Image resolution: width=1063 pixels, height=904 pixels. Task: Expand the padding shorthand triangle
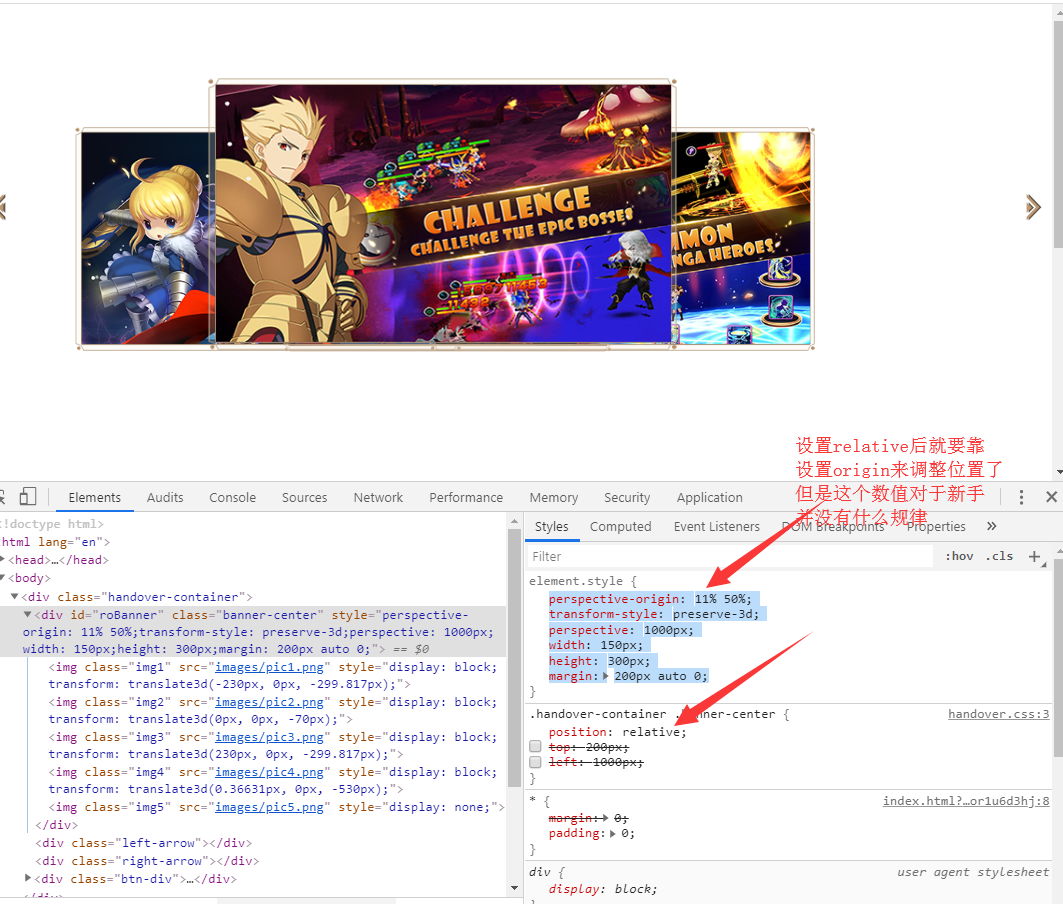[x=613, y=833]
